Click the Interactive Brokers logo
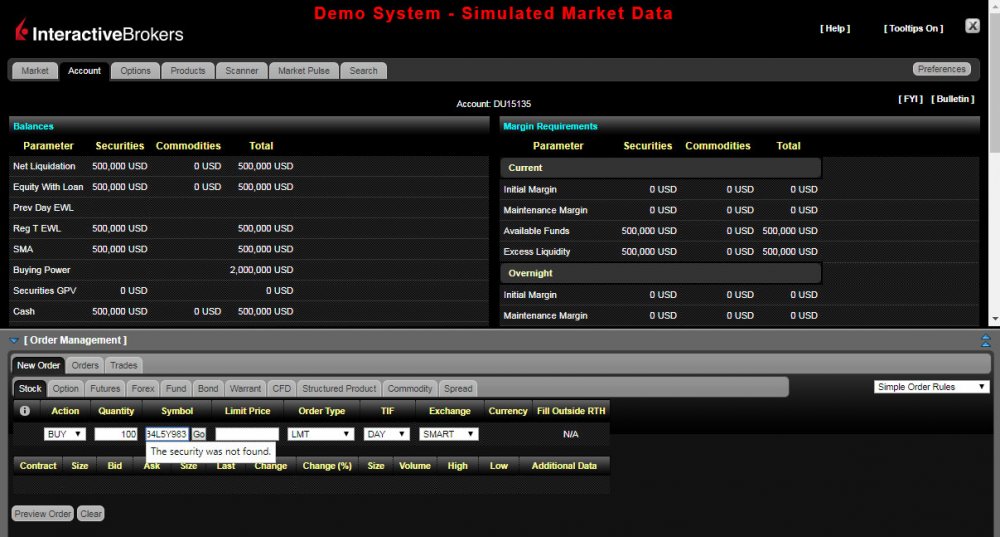The width and height of the screenshot is (1000, 537). coord(98,32)
